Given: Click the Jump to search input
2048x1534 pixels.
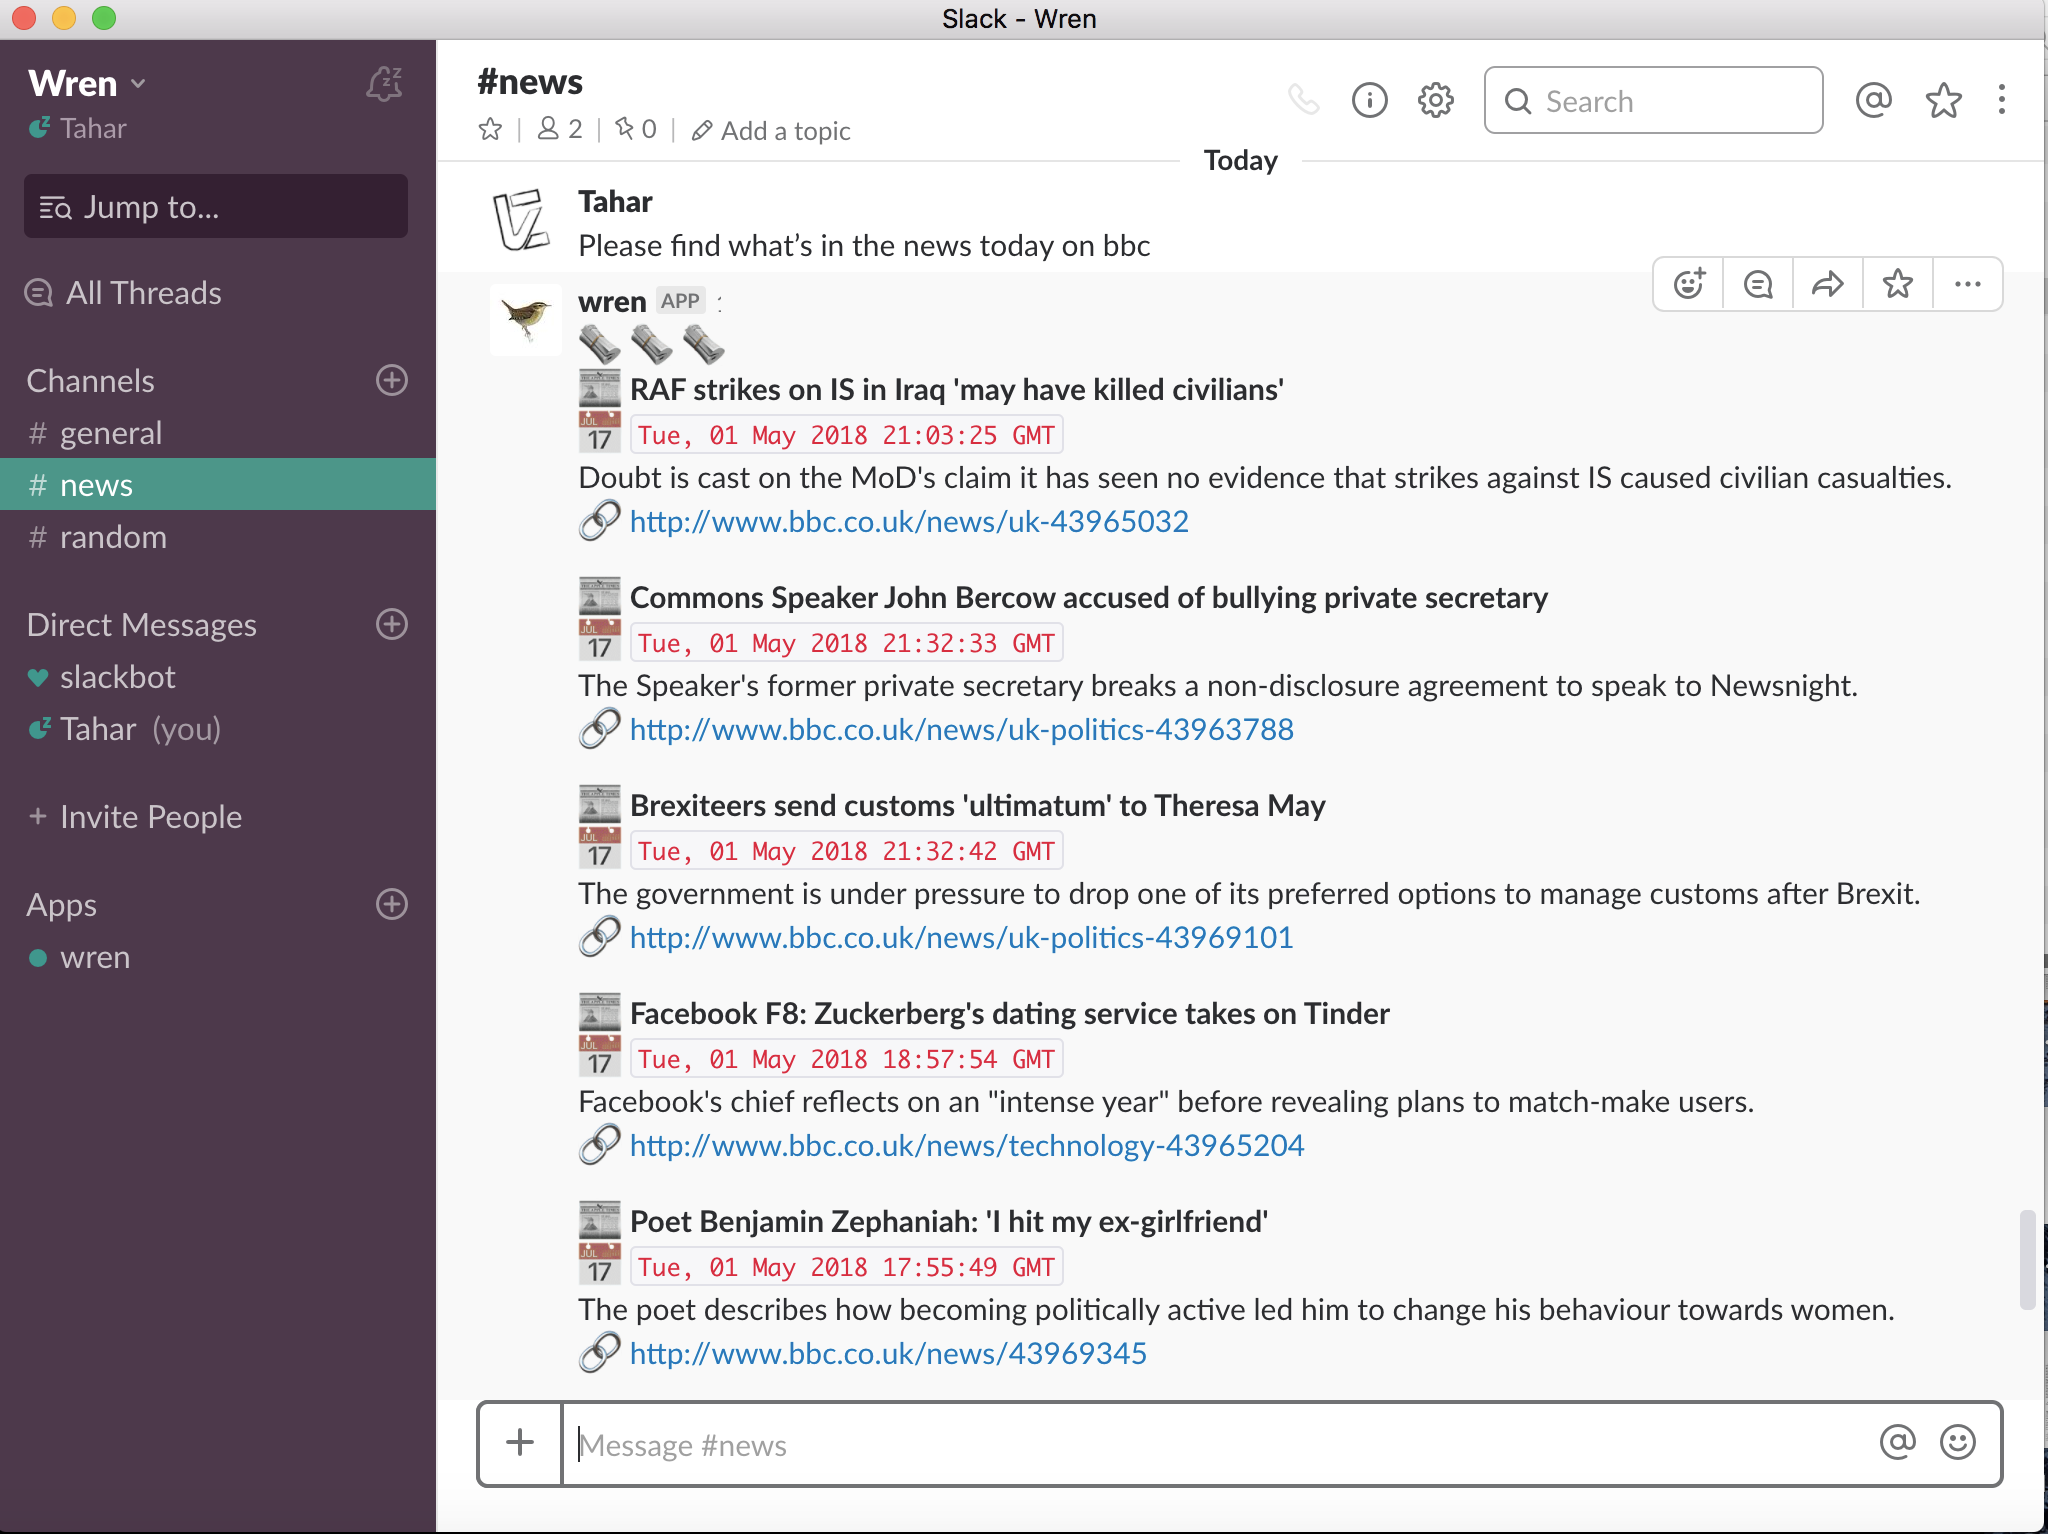Looking at the screenshot, I should pyautogui.click(x=218, y=206).
